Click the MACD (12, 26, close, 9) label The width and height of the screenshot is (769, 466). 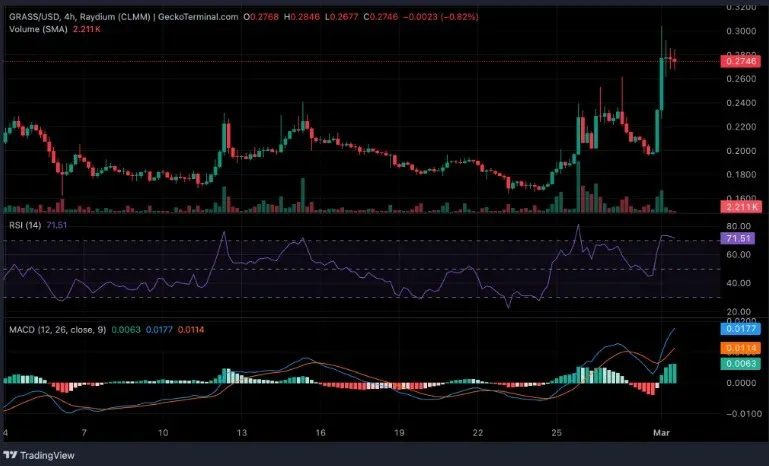[57, 330]
